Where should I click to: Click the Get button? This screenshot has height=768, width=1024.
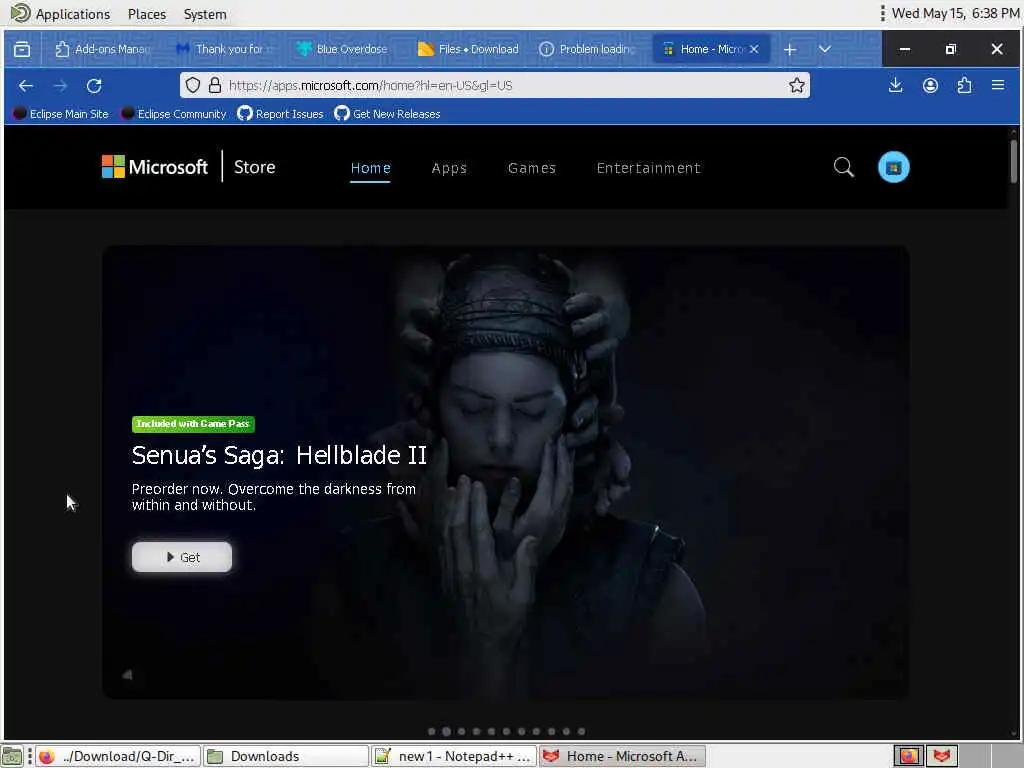(x=182, y=557)
